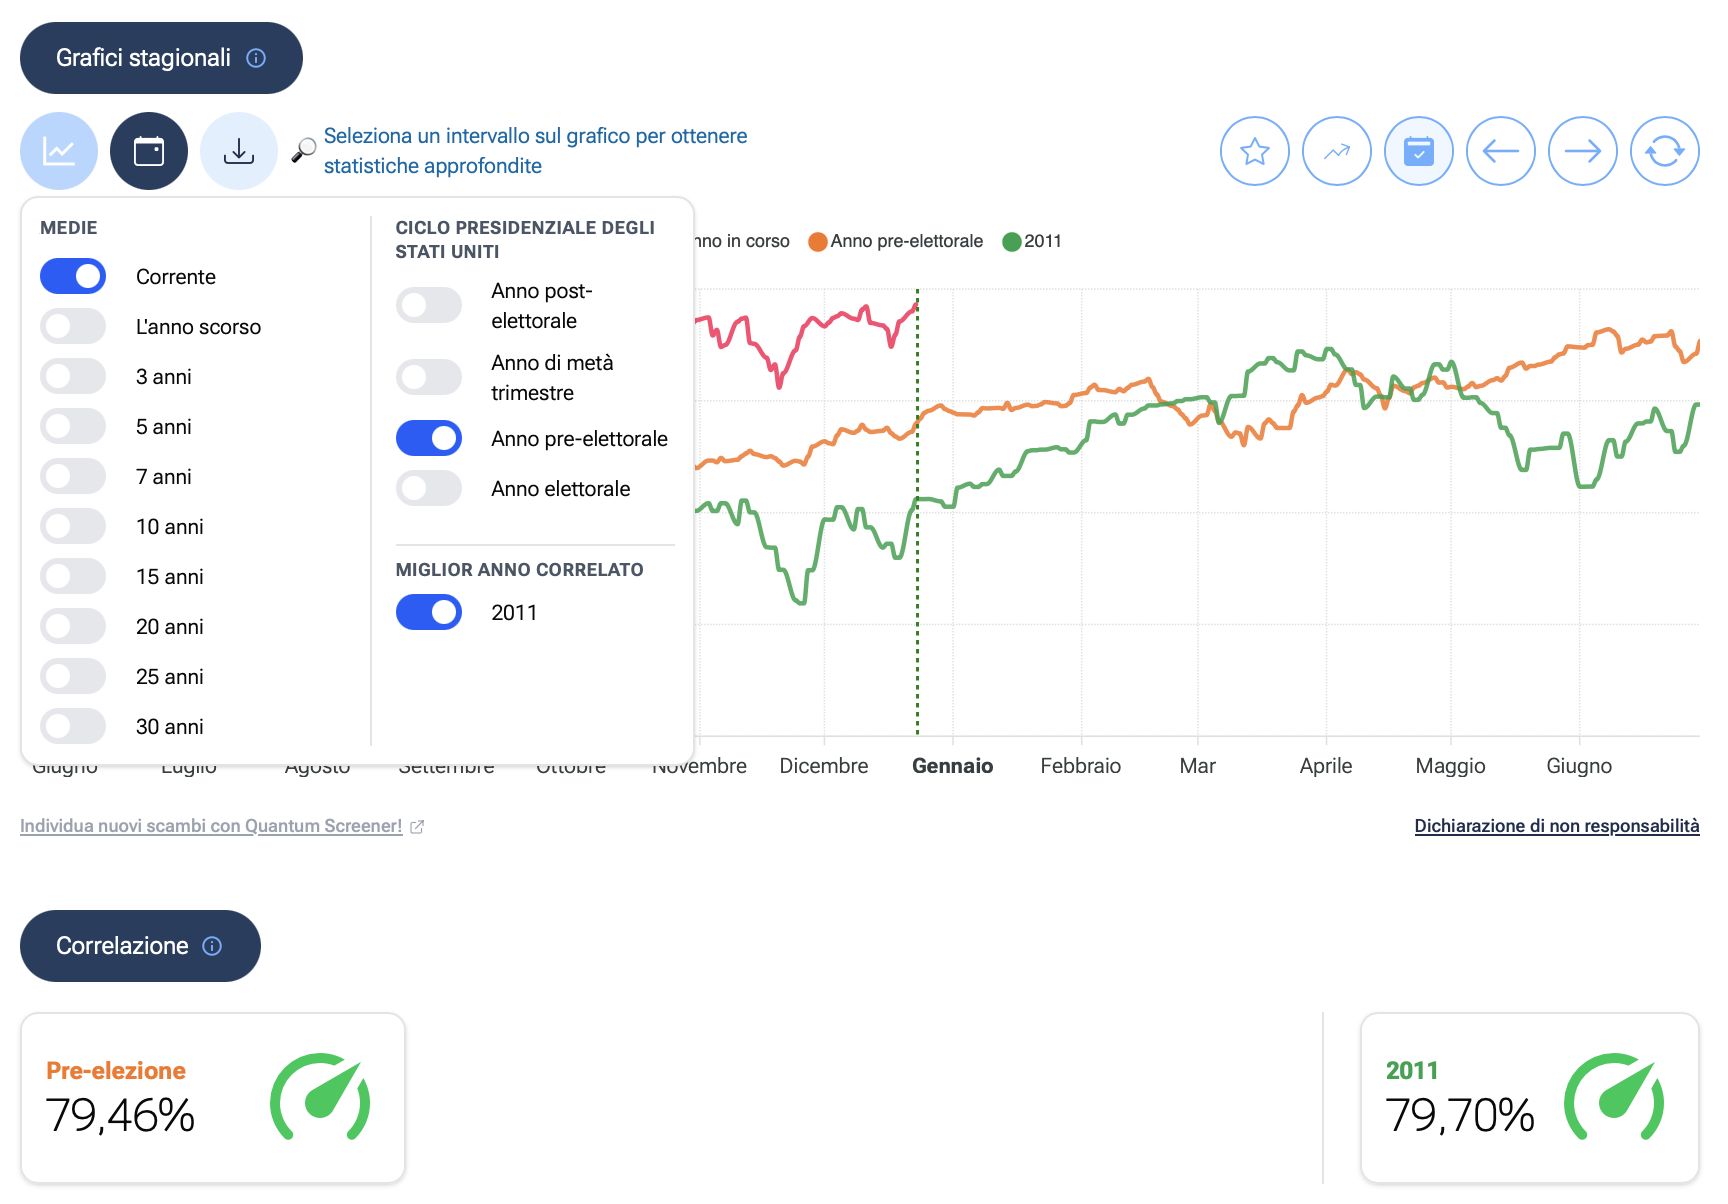The width and height of the screenshot is (1728, 1204).
Task: Click info icon beside Correlazione
Action: click(212, 946)
